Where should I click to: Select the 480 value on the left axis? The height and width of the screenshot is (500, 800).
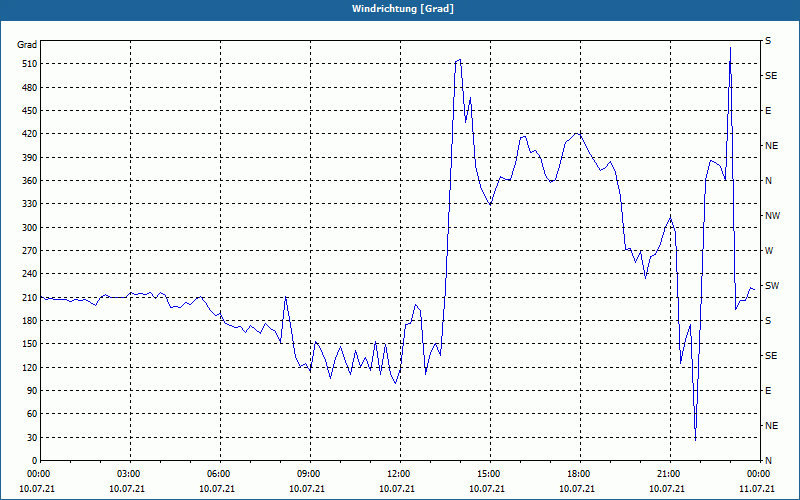pos(30,88)
